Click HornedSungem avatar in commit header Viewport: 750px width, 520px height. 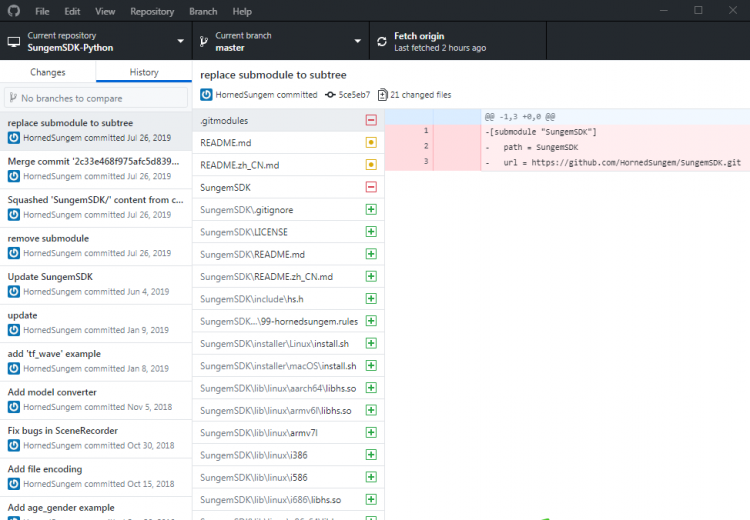coord(206,95)
